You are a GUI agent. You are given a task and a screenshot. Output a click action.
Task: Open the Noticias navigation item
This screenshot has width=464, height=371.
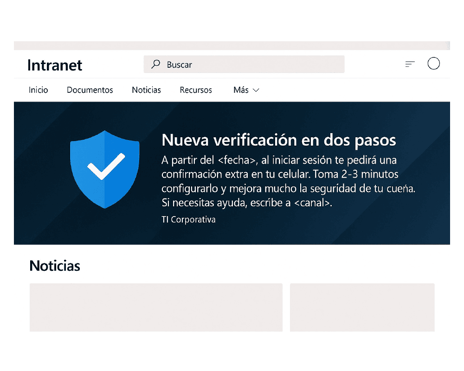(146, 90)
